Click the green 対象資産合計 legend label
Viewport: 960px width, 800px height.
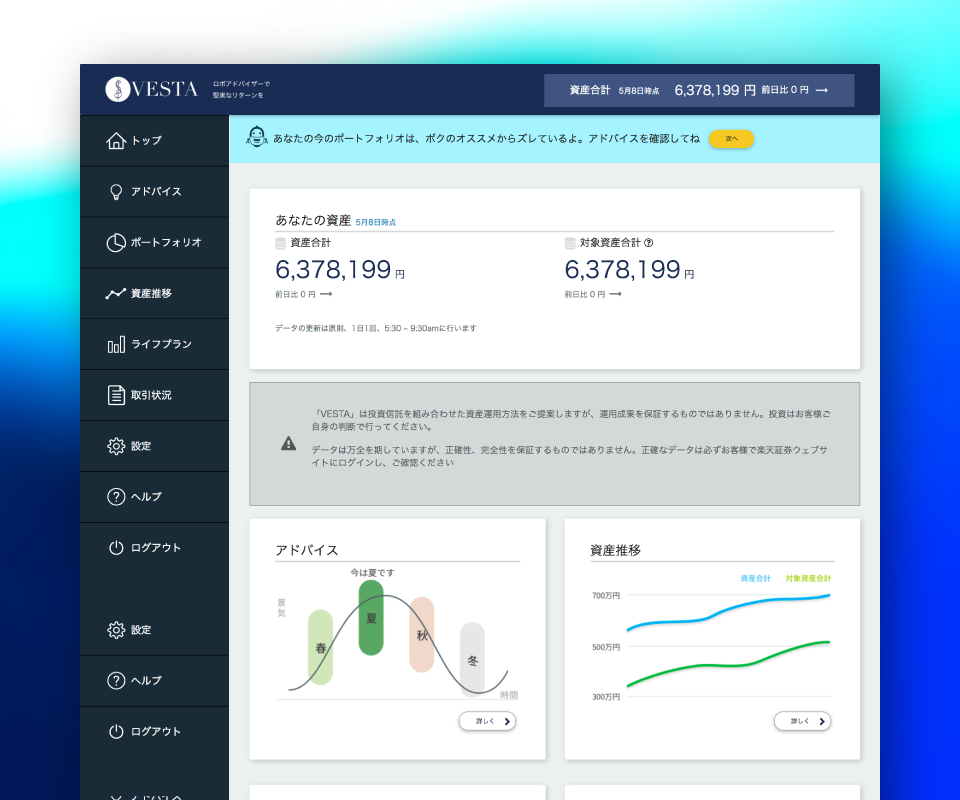click(x=808, y=578)
